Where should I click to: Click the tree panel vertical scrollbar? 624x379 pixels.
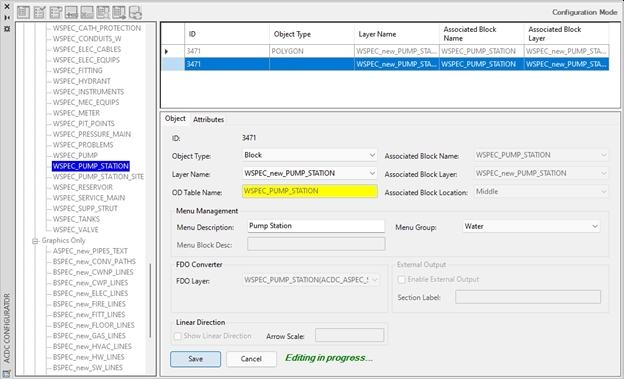150,301
